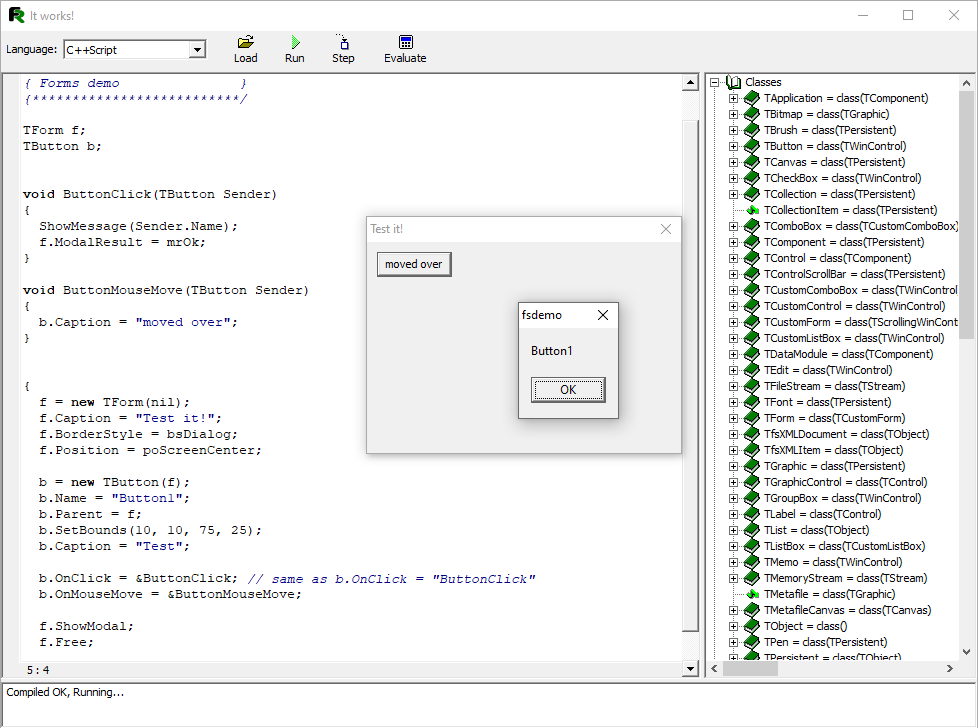Image resolution: width=978 pixels, height=728 pixels.
Task: Expand the TForm class node
Action: click(733, 418)
